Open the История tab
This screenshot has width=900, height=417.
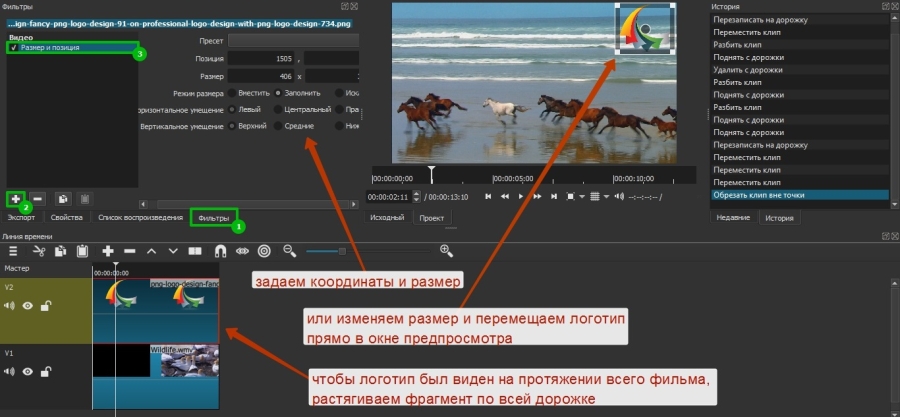(780, 217)
